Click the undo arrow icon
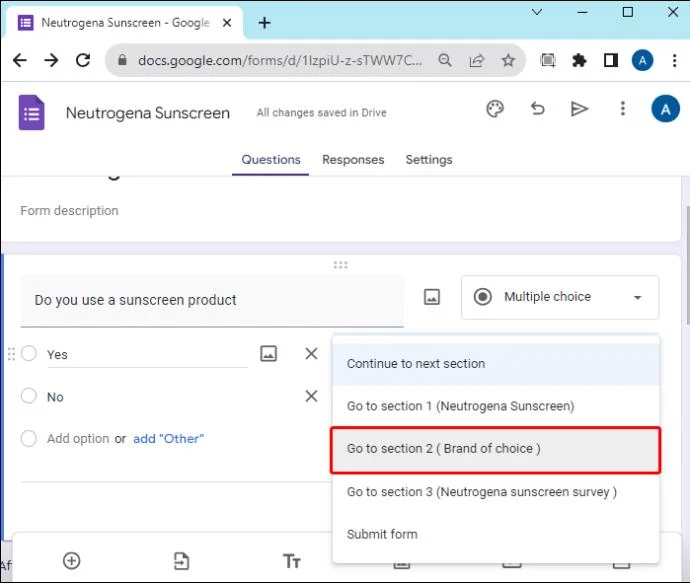This screenshot has width=690, height=583. click(x=537, y=108)
